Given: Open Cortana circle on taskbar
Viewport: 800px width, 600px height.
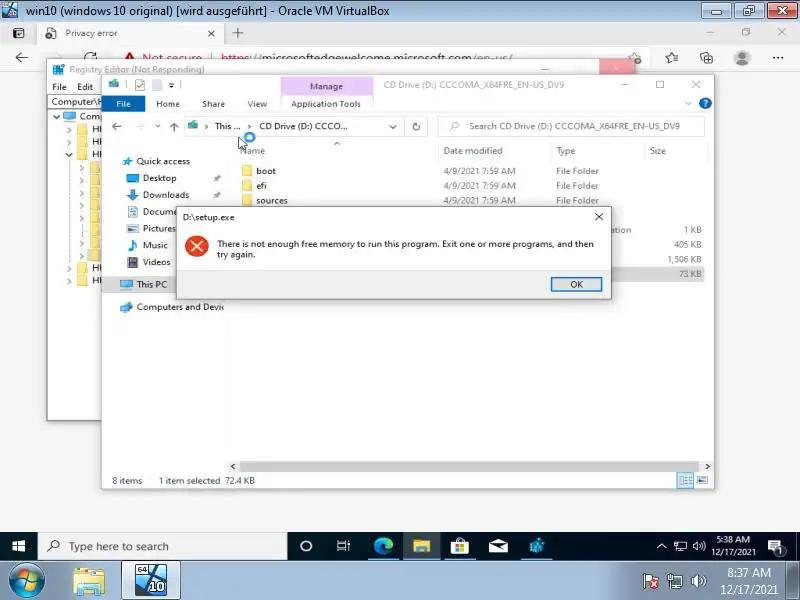Looking at the screenshot, I should [x=306, y=546].
